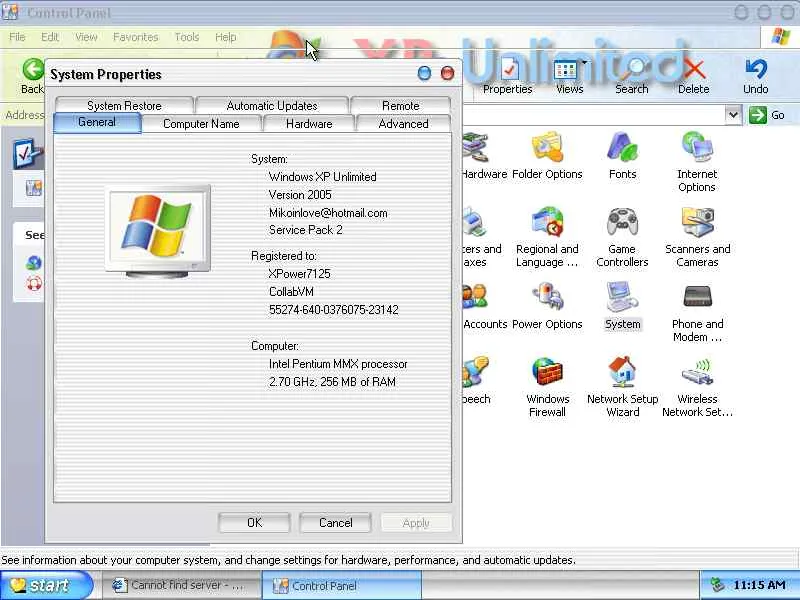
Task: Switch to the Hardware tab
Action: tap(309, 123)
